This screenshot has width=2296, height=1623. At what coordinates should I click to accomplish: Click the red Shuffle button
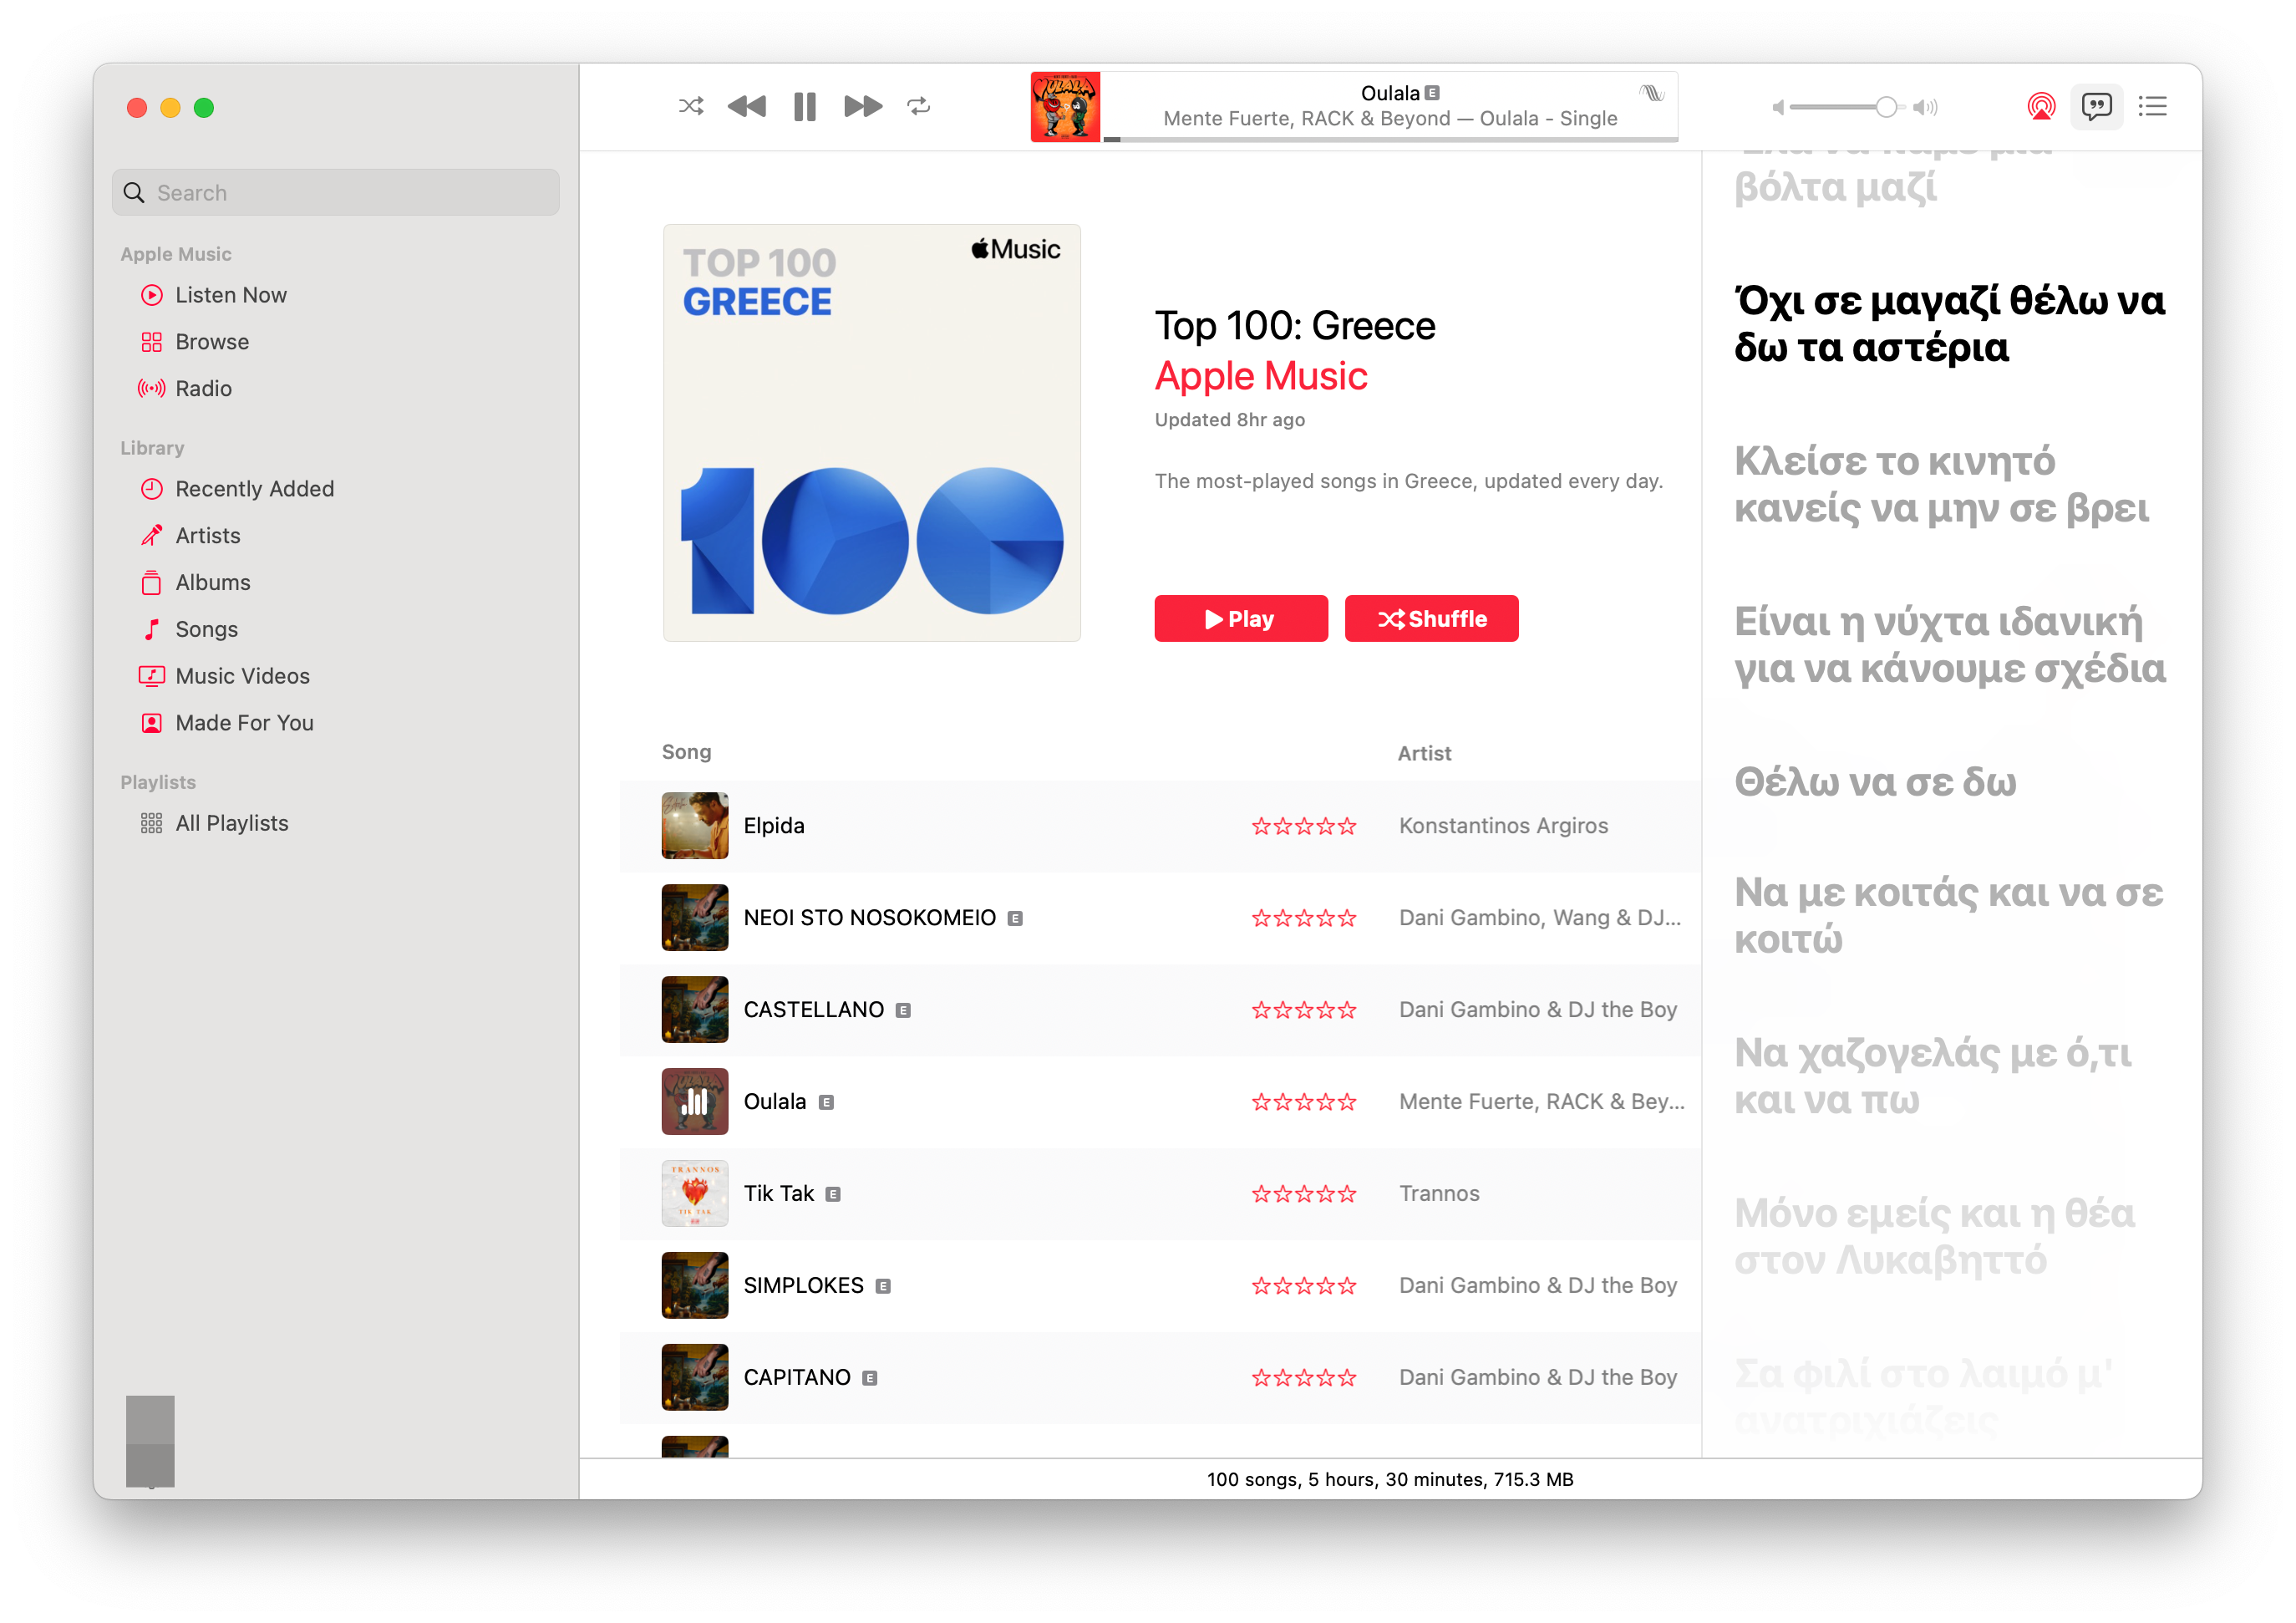1432,619
